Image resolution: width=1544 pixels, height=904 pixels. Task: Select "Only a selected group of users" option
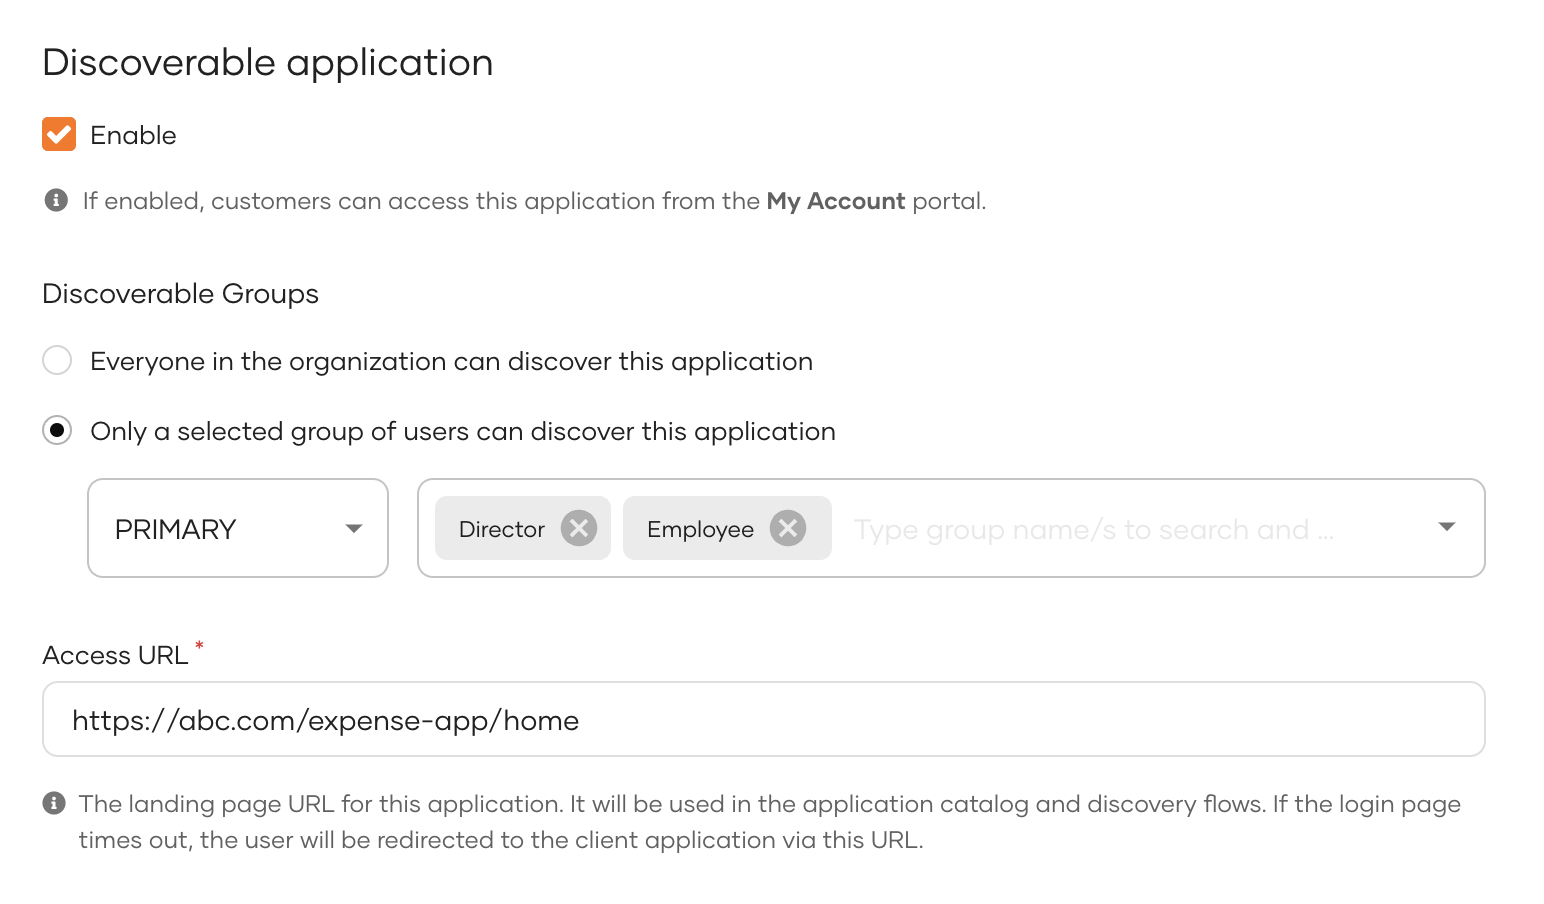coord(57,430)
